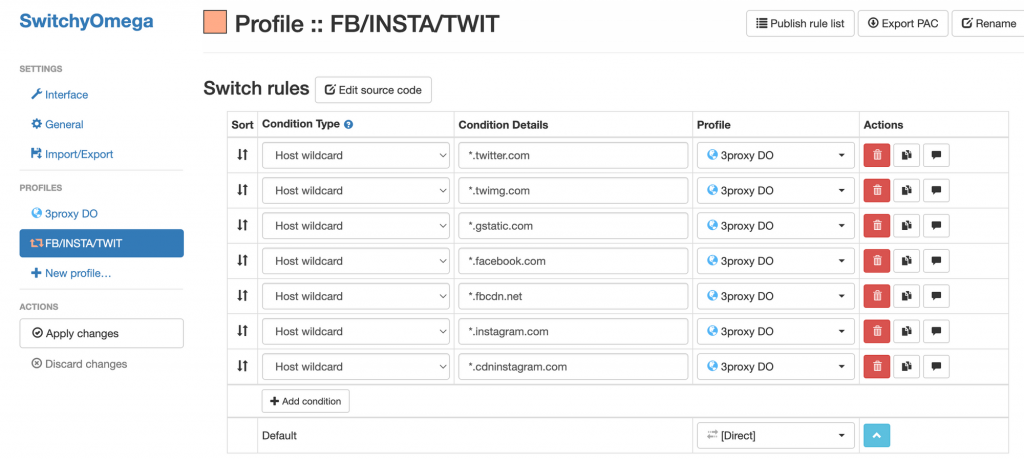Add note to *.cdninstagram.com rule

936,367
